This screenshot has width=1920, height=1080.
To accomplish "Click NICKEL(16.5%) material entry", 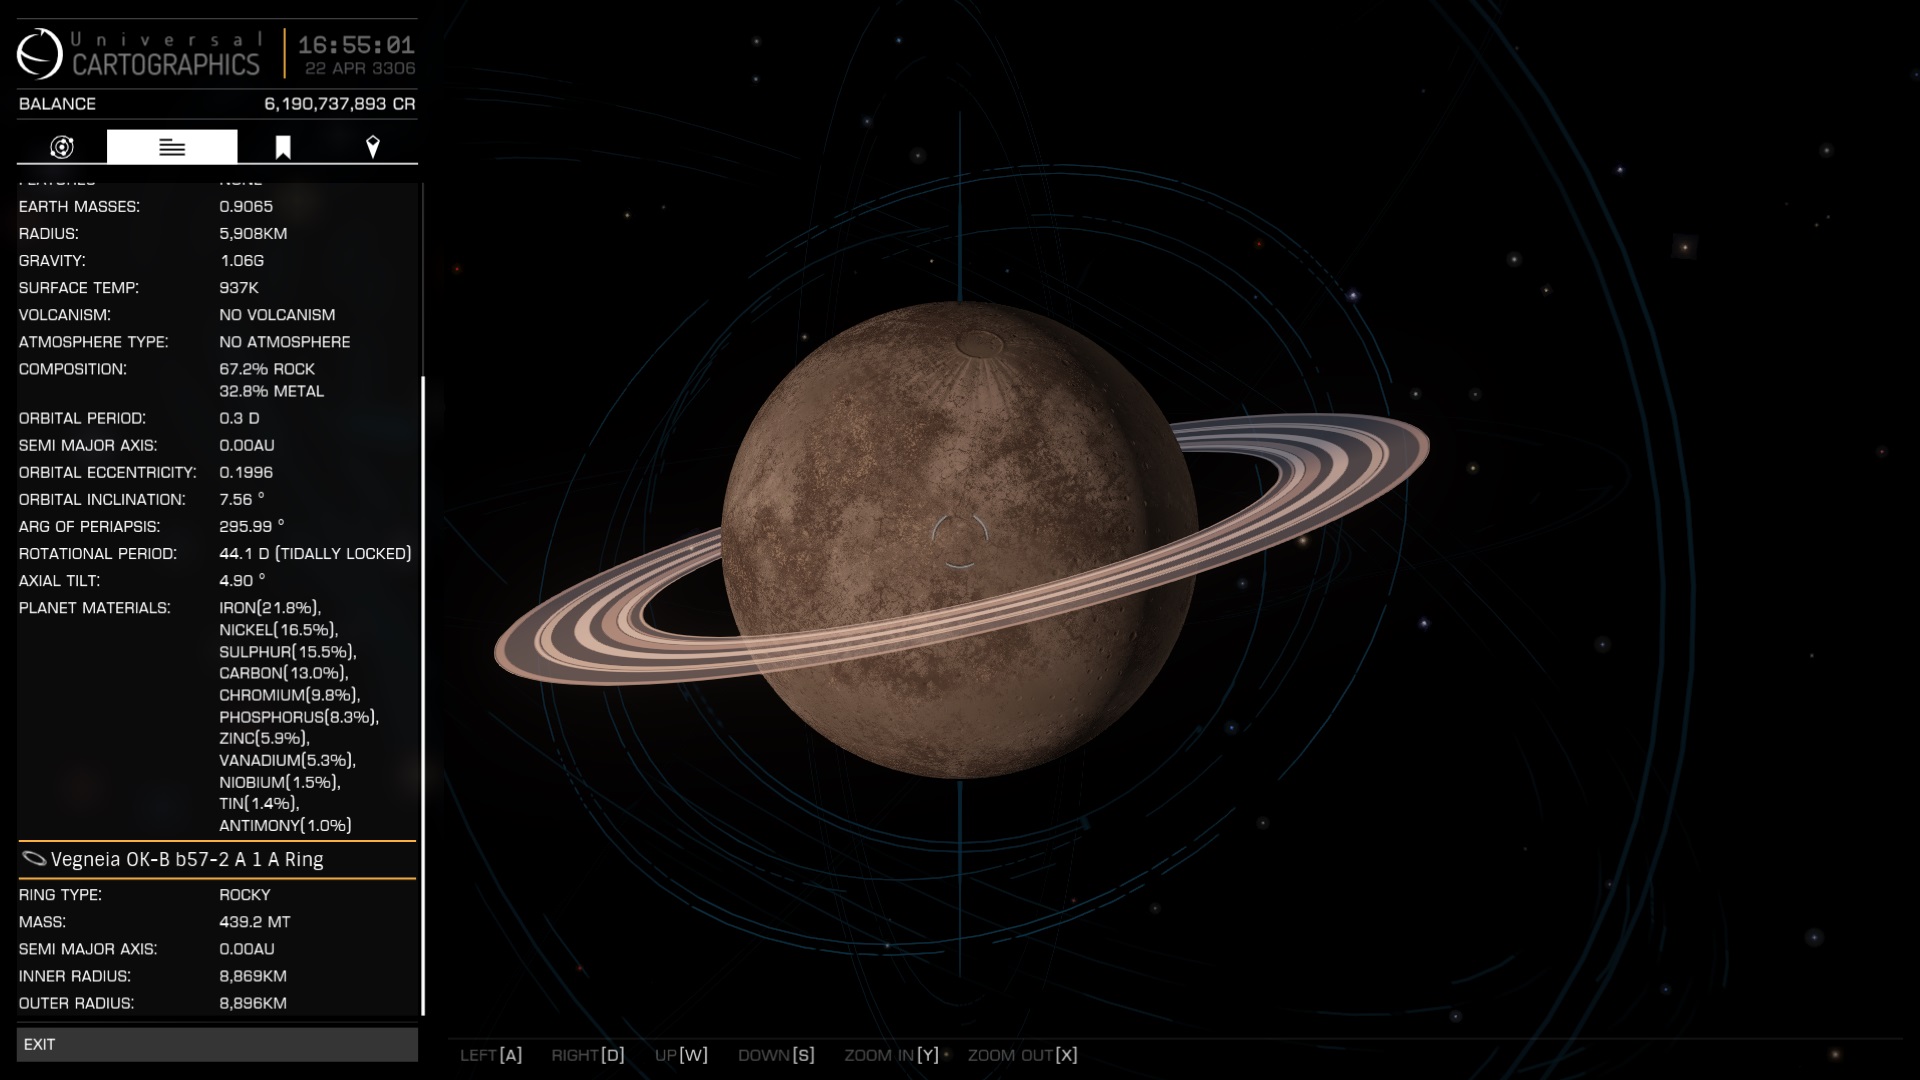I will coord(279,630).
